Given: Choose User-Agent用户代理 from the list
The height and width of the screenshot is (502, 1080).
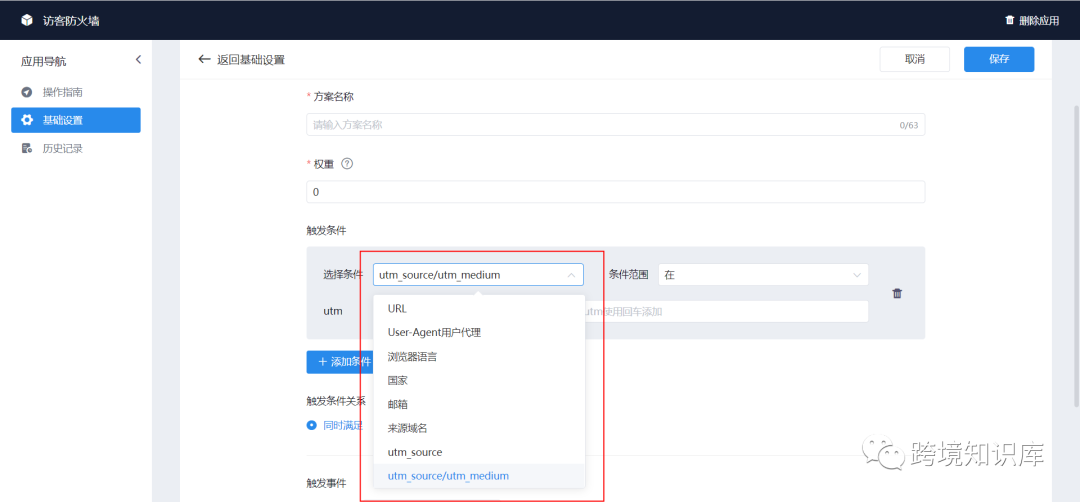Looking at the screenshot, I should pos(479,333).
